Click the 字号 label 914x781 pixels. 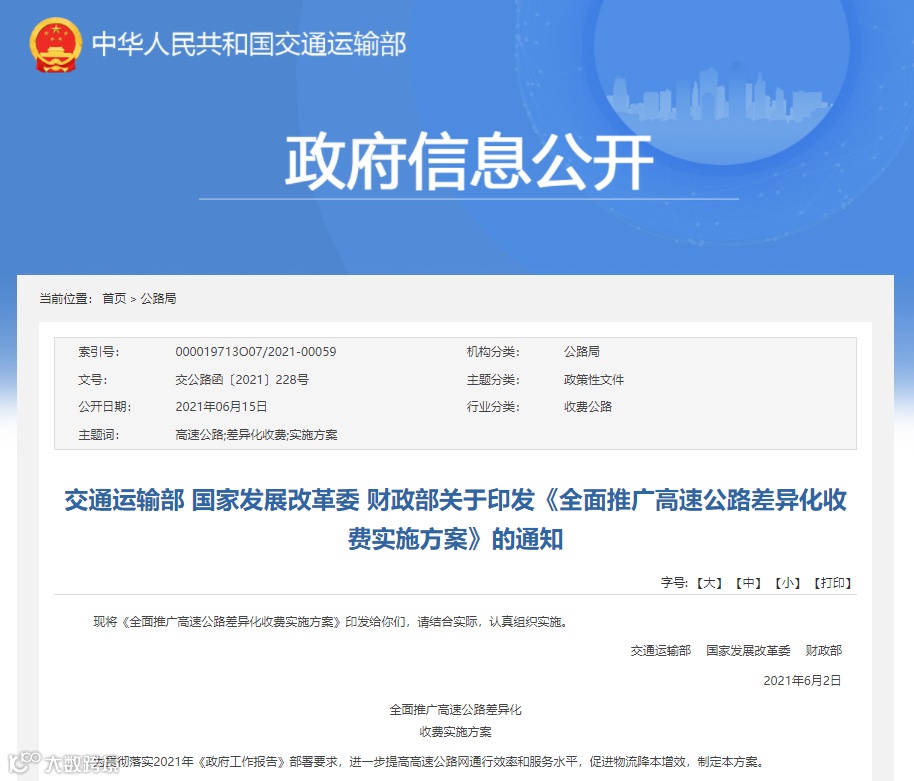click(674, 583)
